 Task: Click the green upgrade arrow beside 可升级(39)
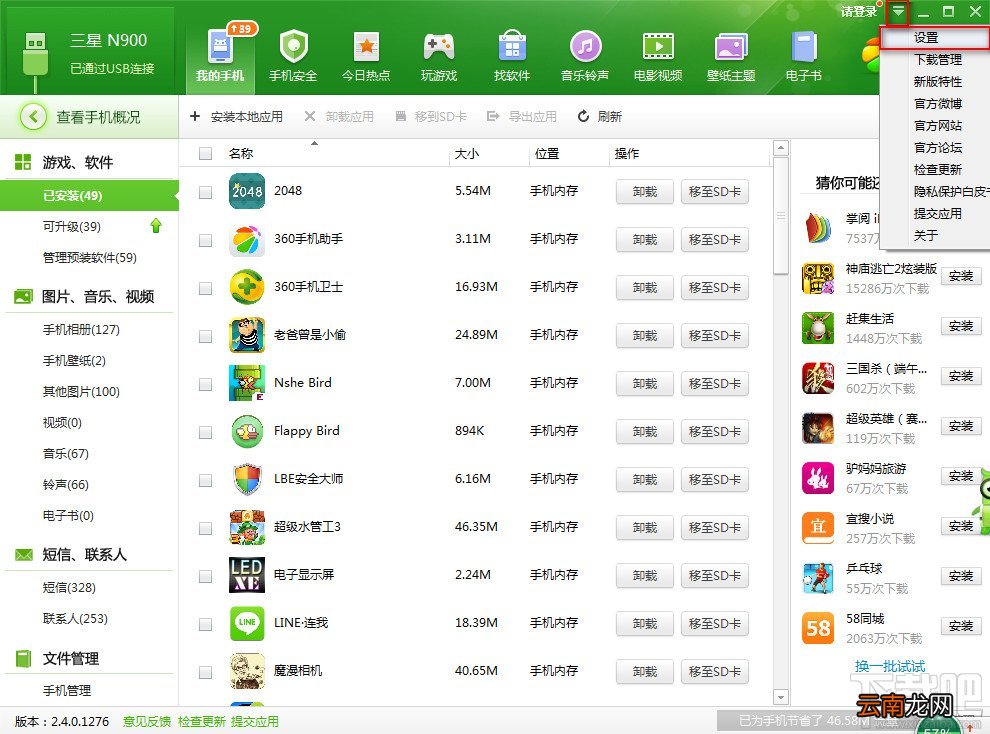coord(156,225)
